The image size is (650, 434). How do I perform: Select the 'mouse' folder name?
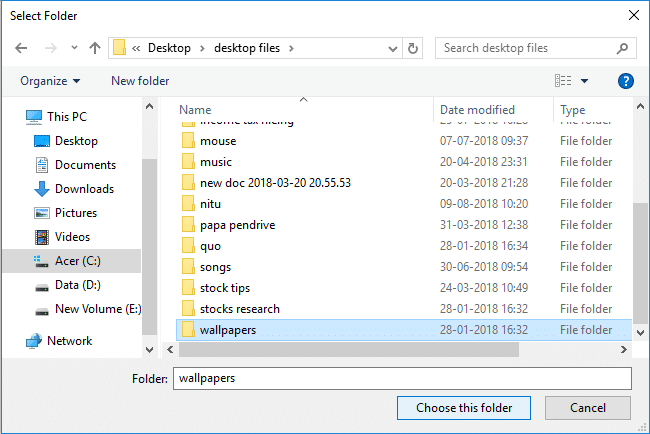tap(218, 141)
